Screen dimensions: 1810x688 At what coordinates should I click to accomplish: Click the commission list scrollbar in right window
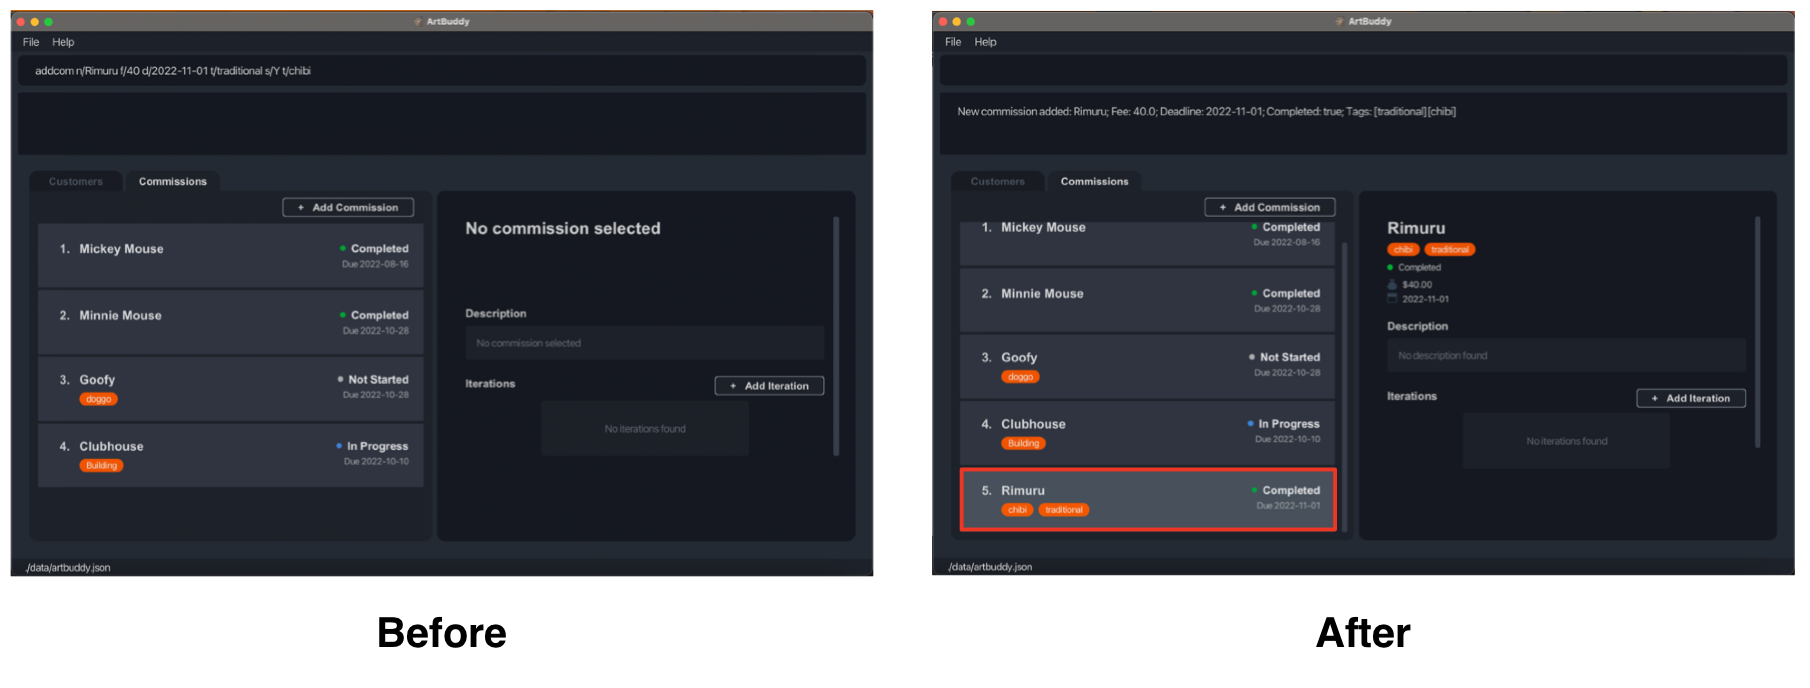click(x=1345, y=385)
